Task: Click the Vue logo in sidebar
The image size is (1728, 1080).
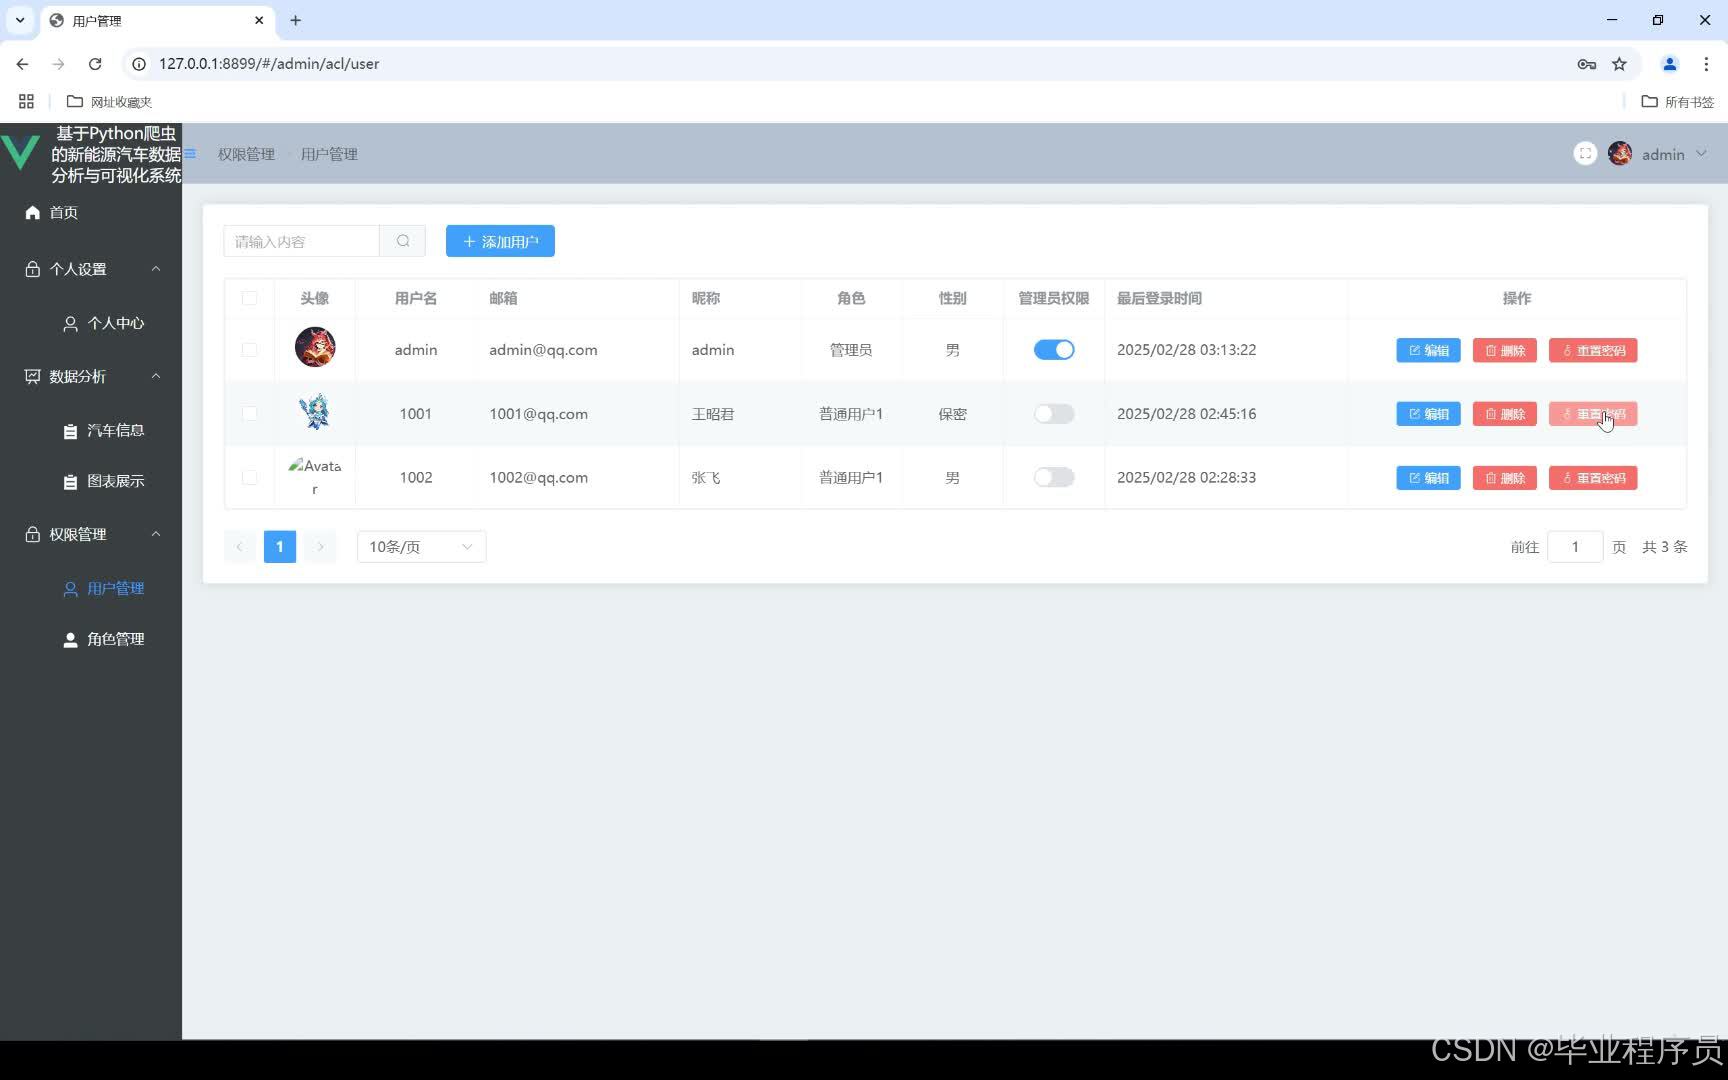Action: click(20, 154)
